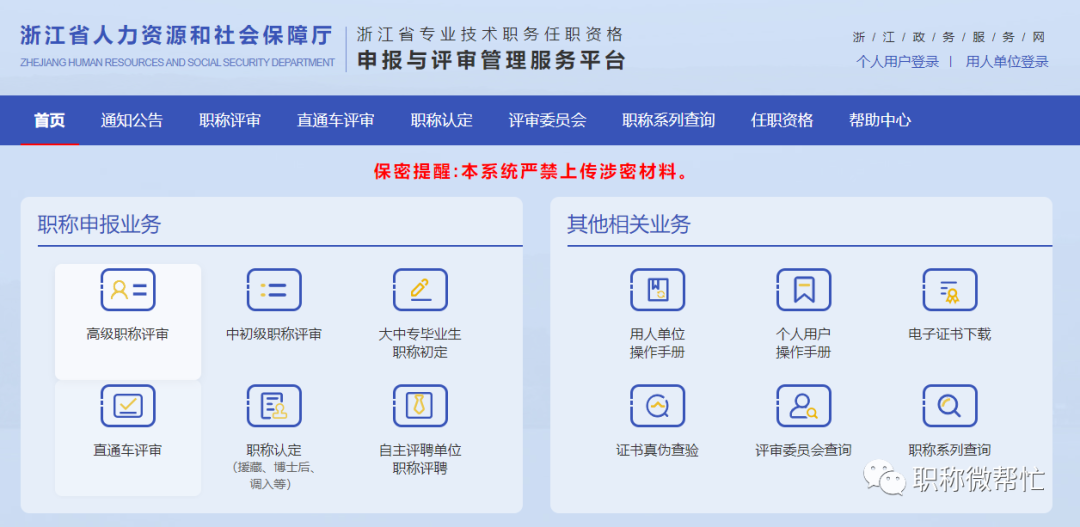Click the 职称申报业务 section heading
1080x527 pixels.
99,225
